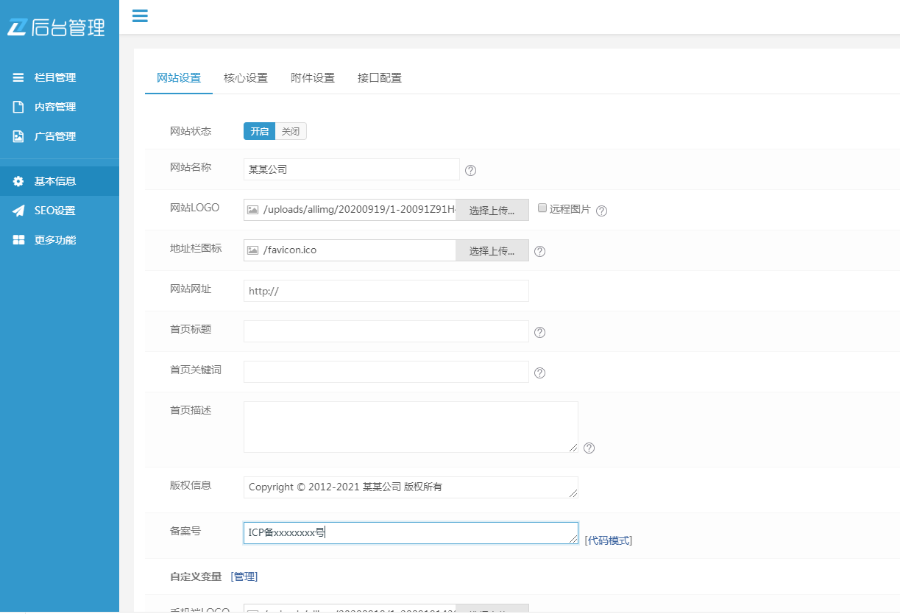Viewport: 900px width, 614px height.
Task: Set website status to 开启
Action: pos(259,131)
